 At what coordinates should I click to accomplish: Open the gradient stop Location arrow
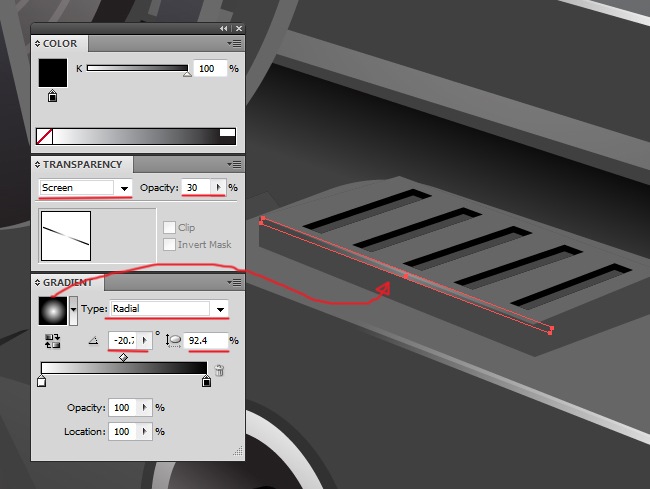point(145,432)
